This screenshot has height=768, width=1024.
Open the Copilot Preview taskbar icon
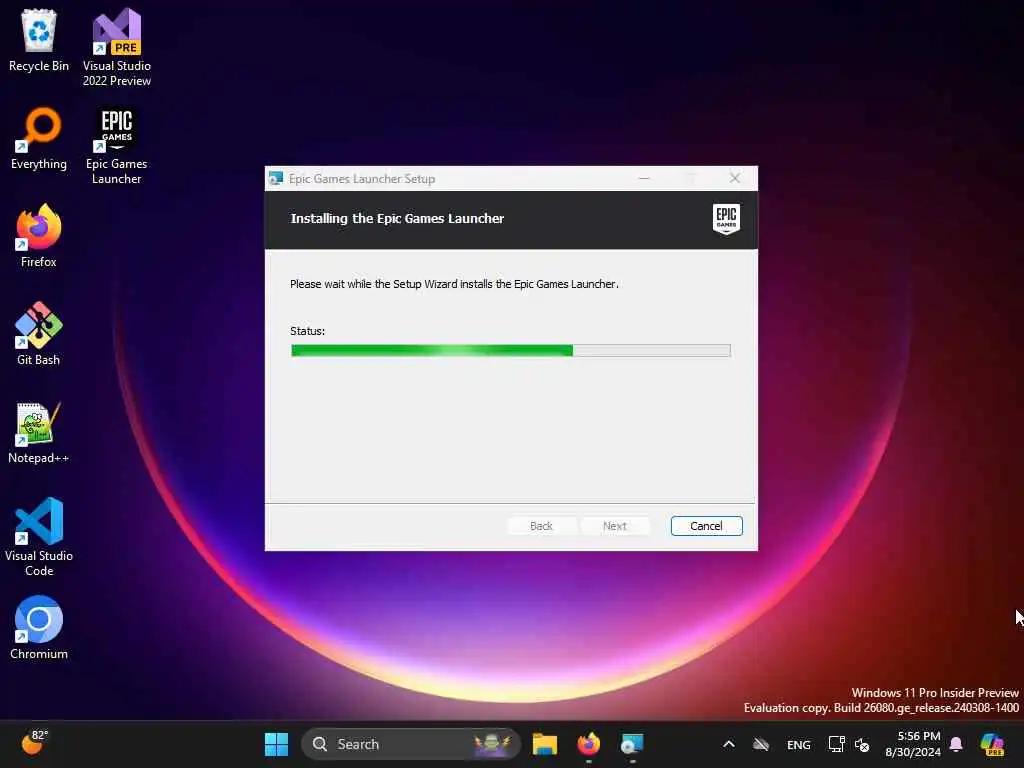coord(992,744)
